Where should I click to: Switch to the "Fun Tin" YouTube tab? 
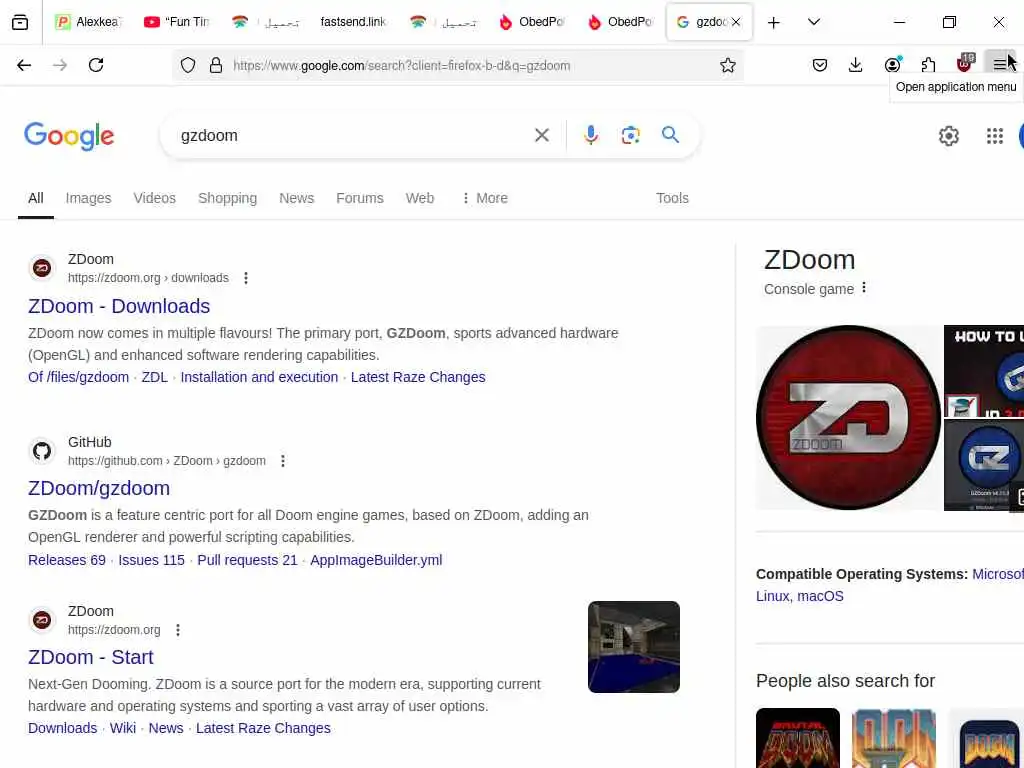tap(177, 22)
